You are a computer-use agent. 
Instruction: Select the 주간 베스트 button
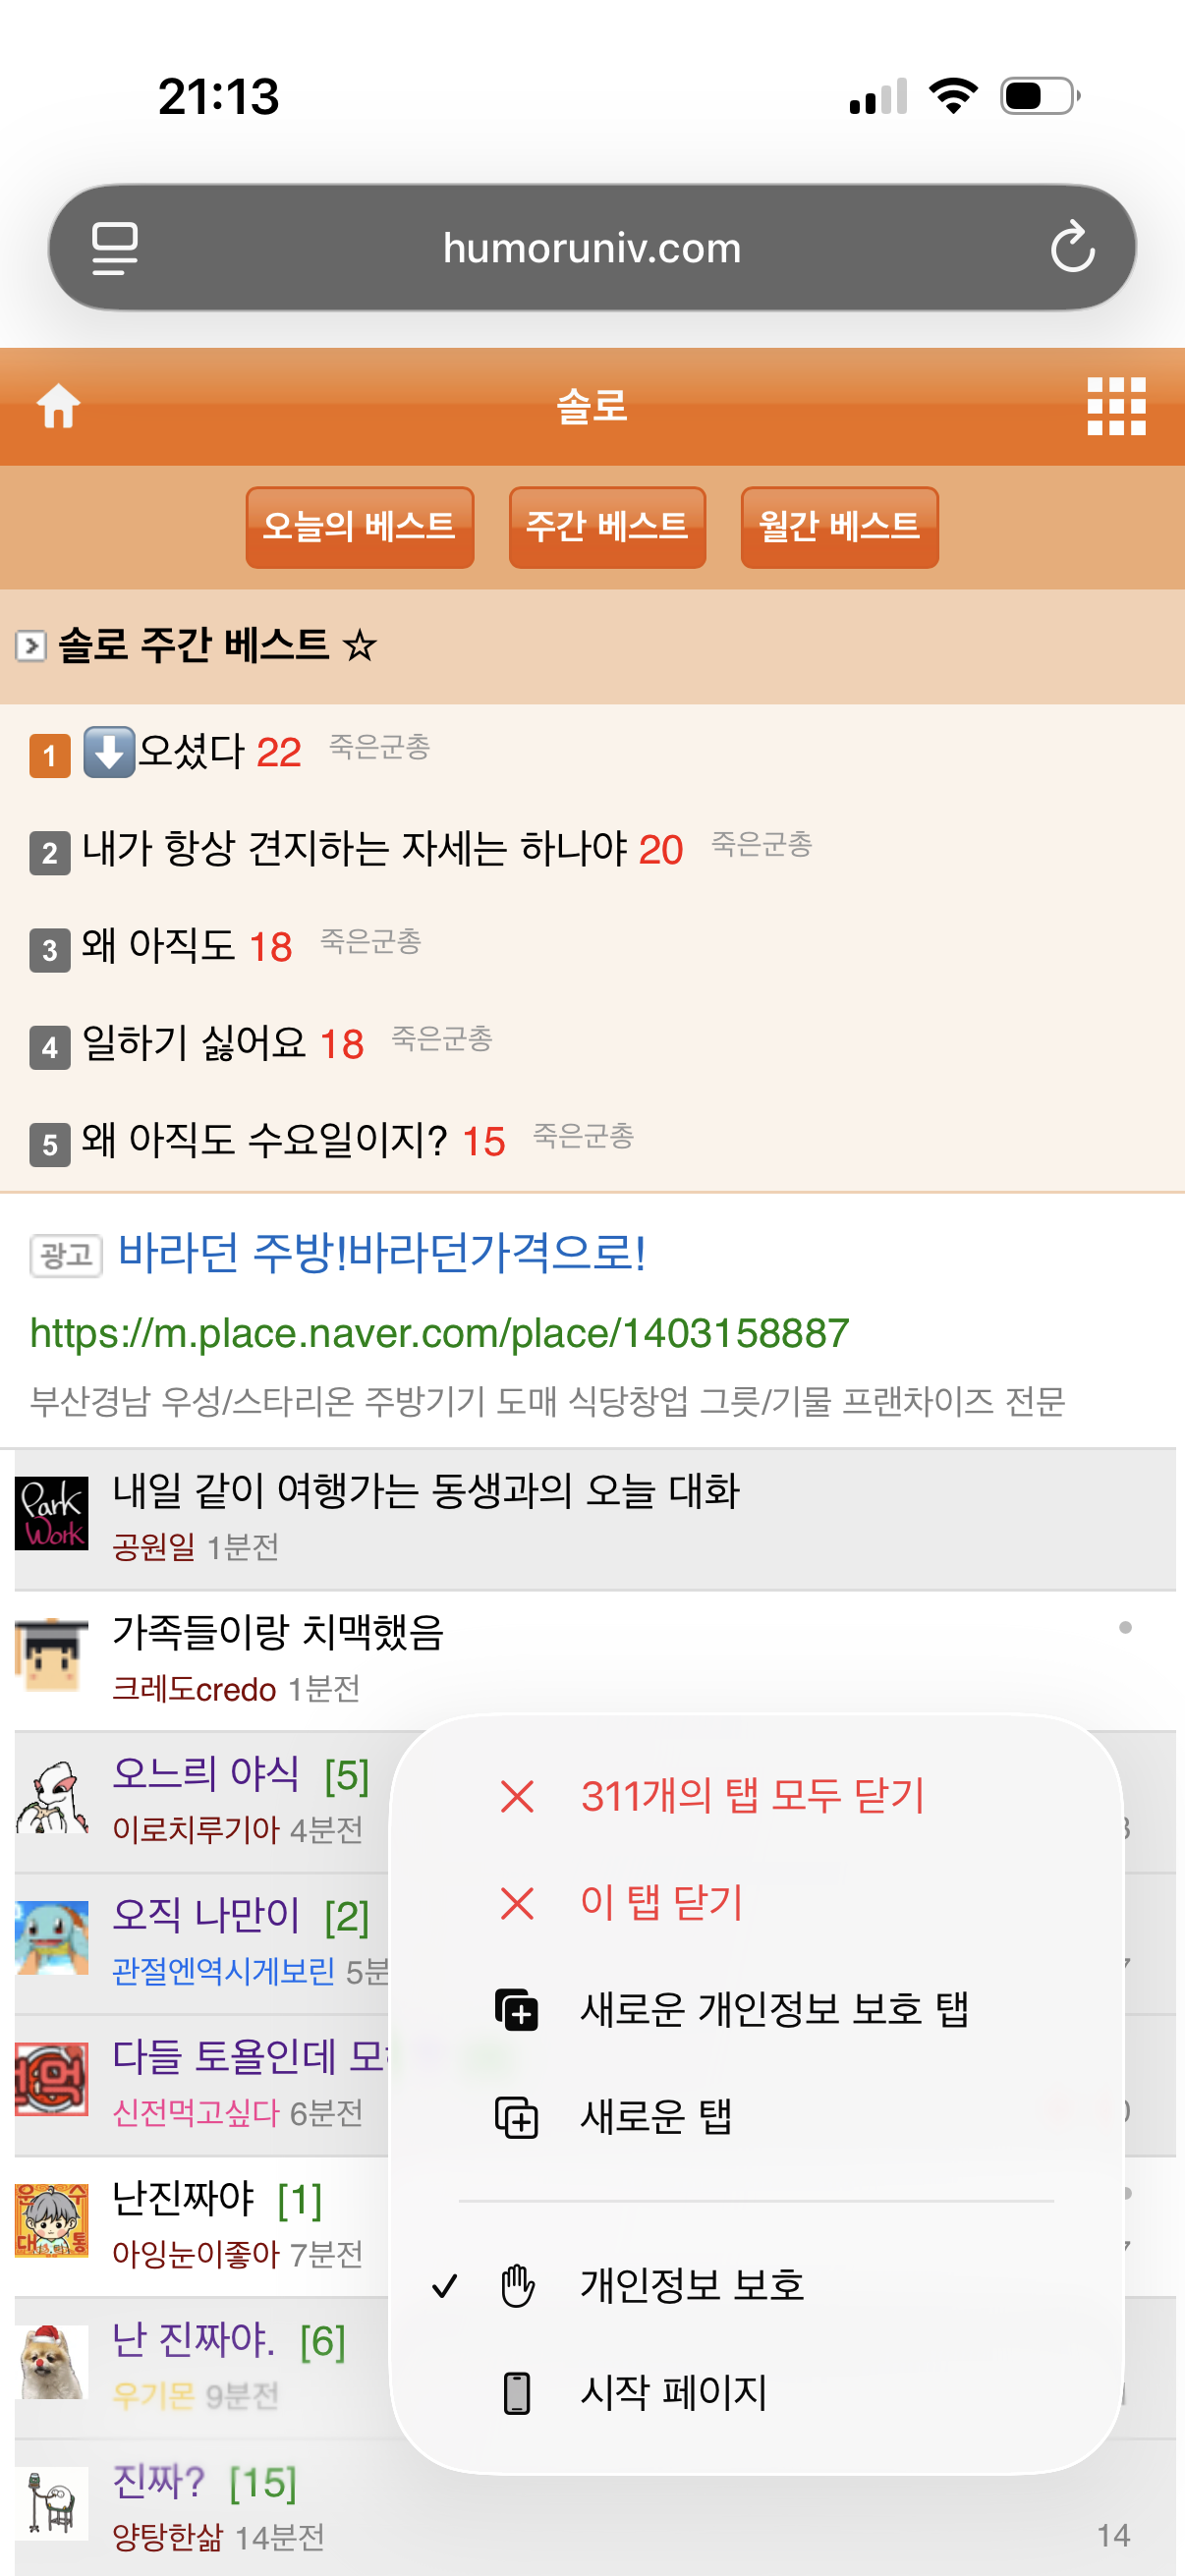tap(607, 527)
